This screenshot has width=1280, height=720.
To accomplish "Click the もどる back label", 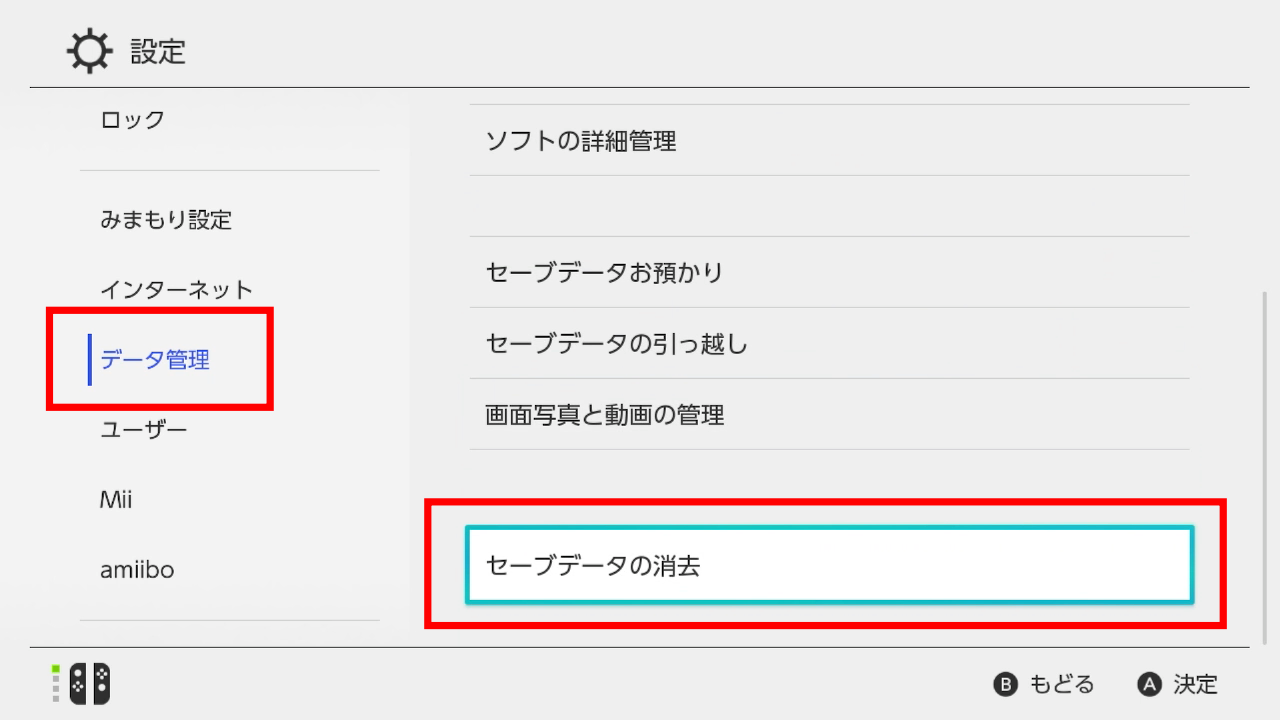I will pos(1061,685).
